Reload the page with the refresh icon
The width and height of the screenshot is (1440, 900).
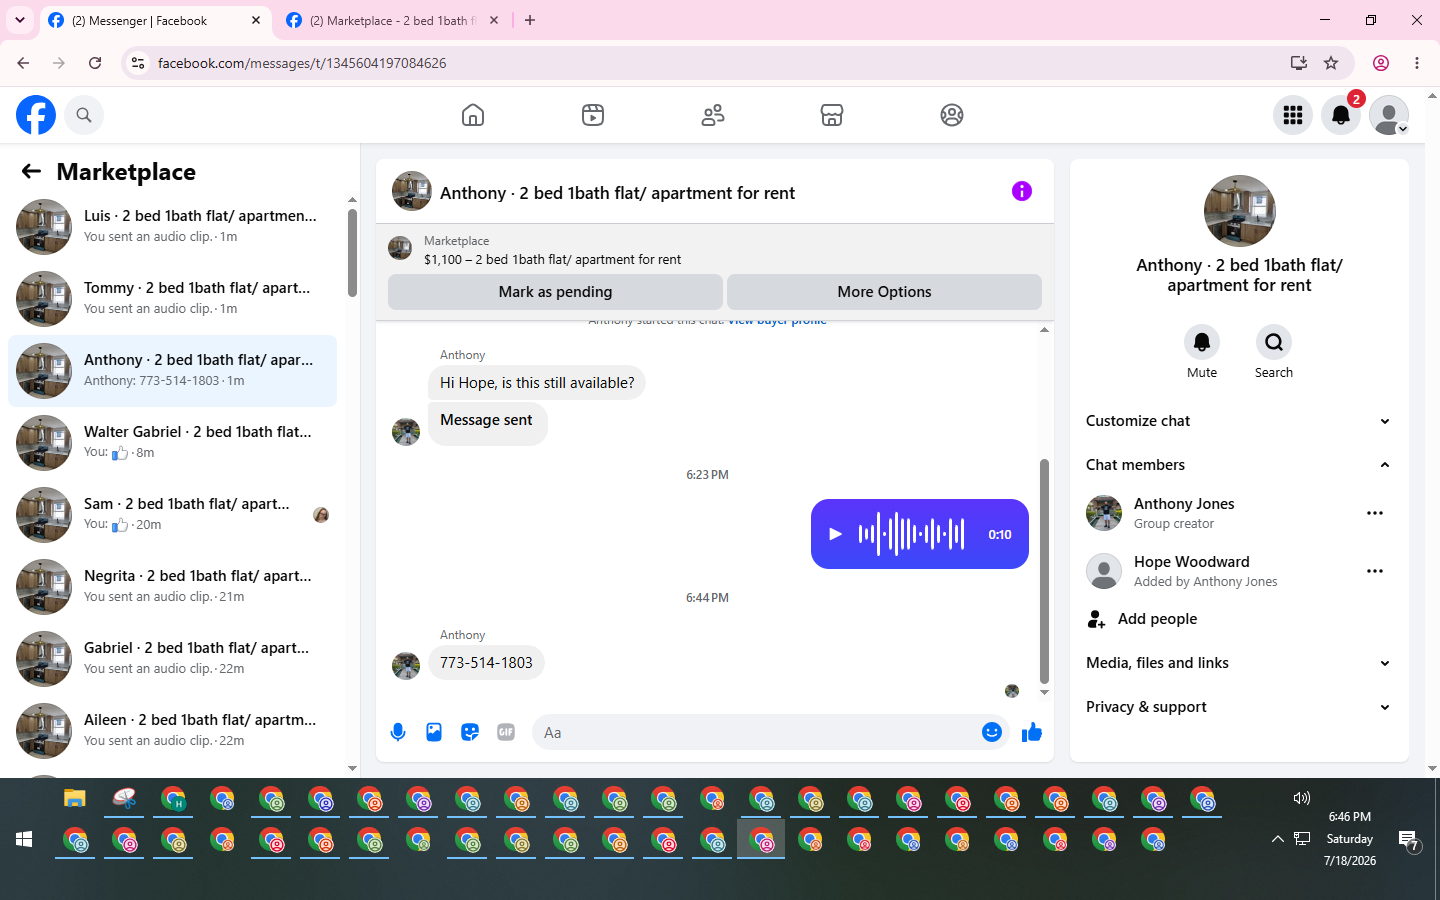pos(95,63)
